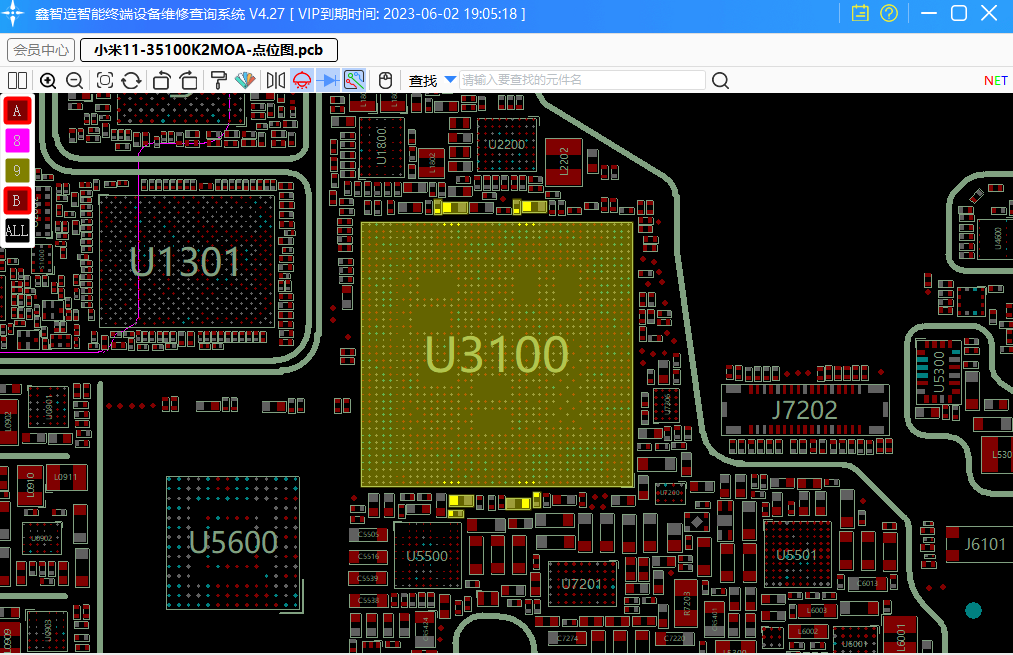Click the paint roller icon
Screen dimensions: 1013x655
218,81
